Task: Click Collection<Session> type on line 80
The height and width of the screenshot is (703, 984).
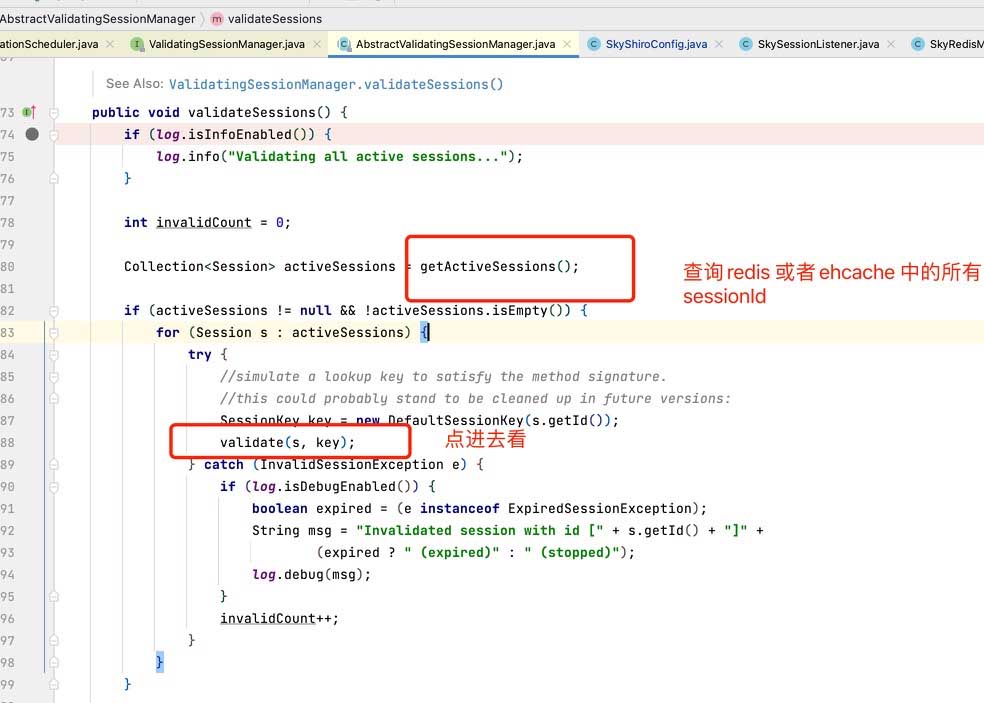Action: 200,266
